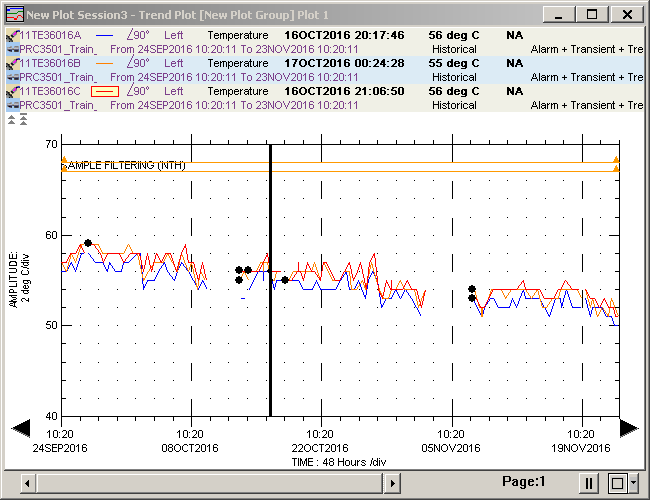Click the horizontal scrollbar right arrow

point(394,483)
